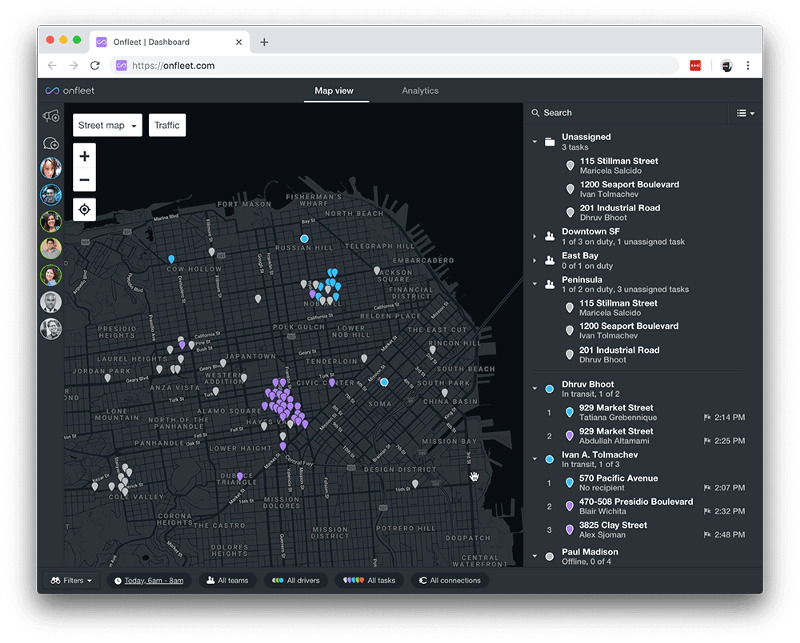Screen dimensions: 800x643
Task: Click the first driver avatar in sidebar
Action: [x=51, y=168]
